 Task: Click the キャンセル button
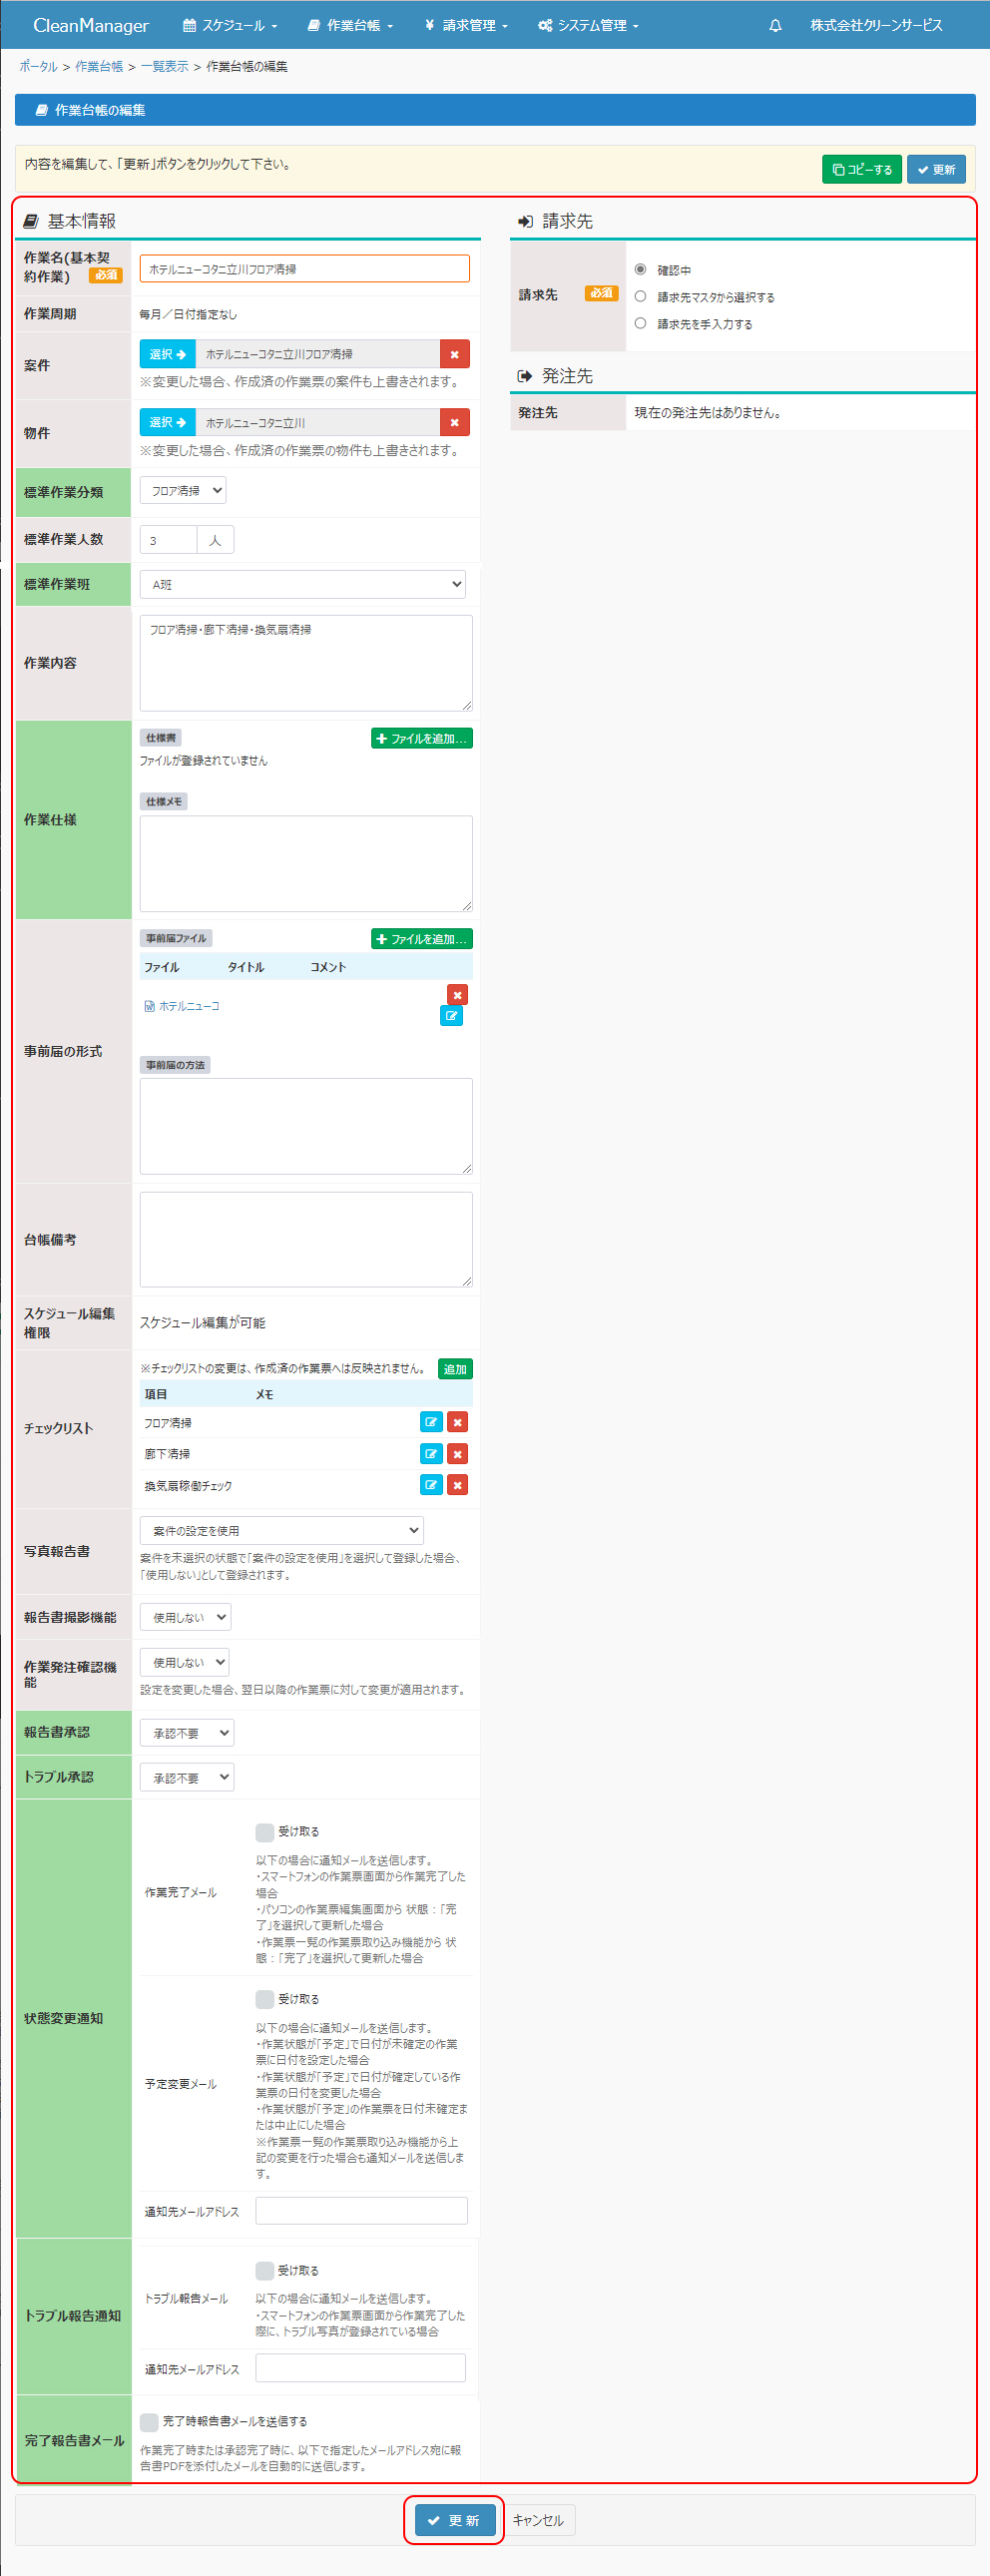538,2520
